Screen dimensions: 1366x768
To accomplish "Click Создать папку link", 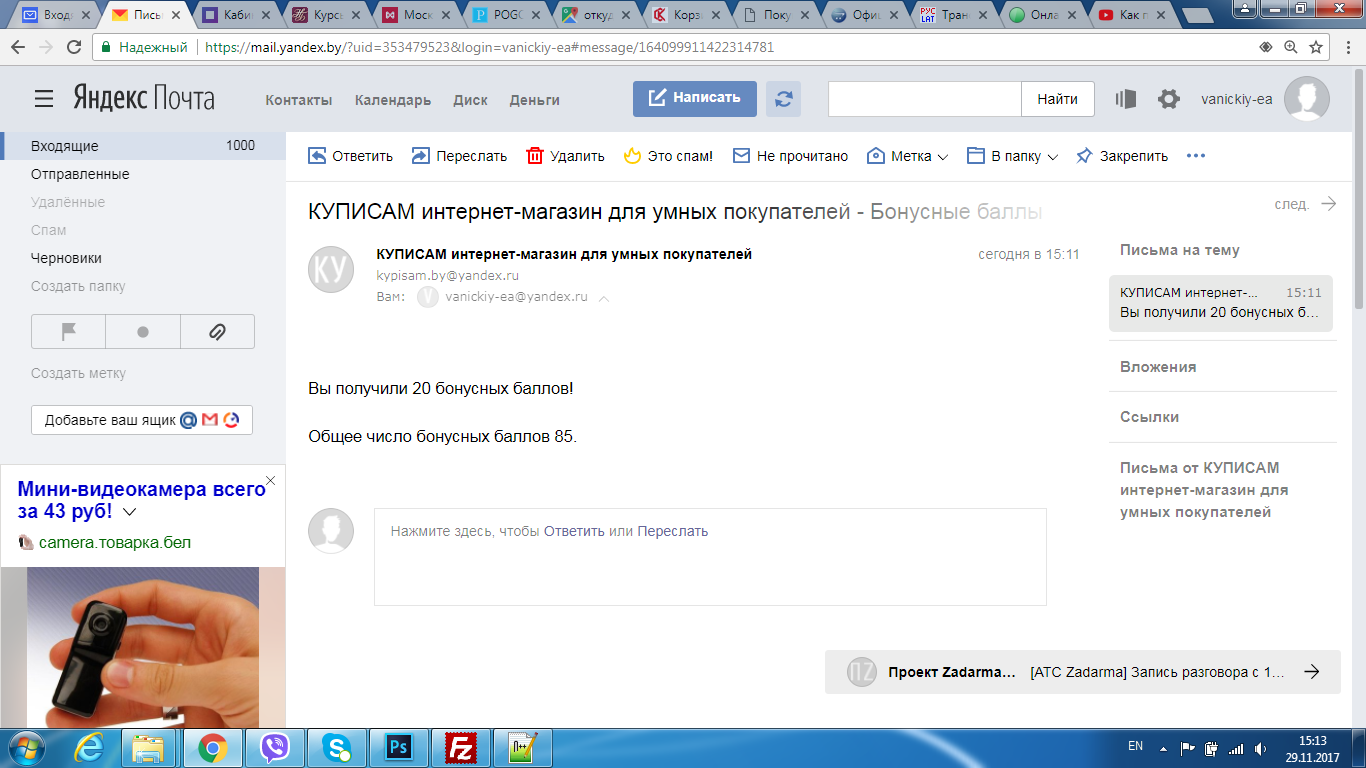I will [78, 286].
